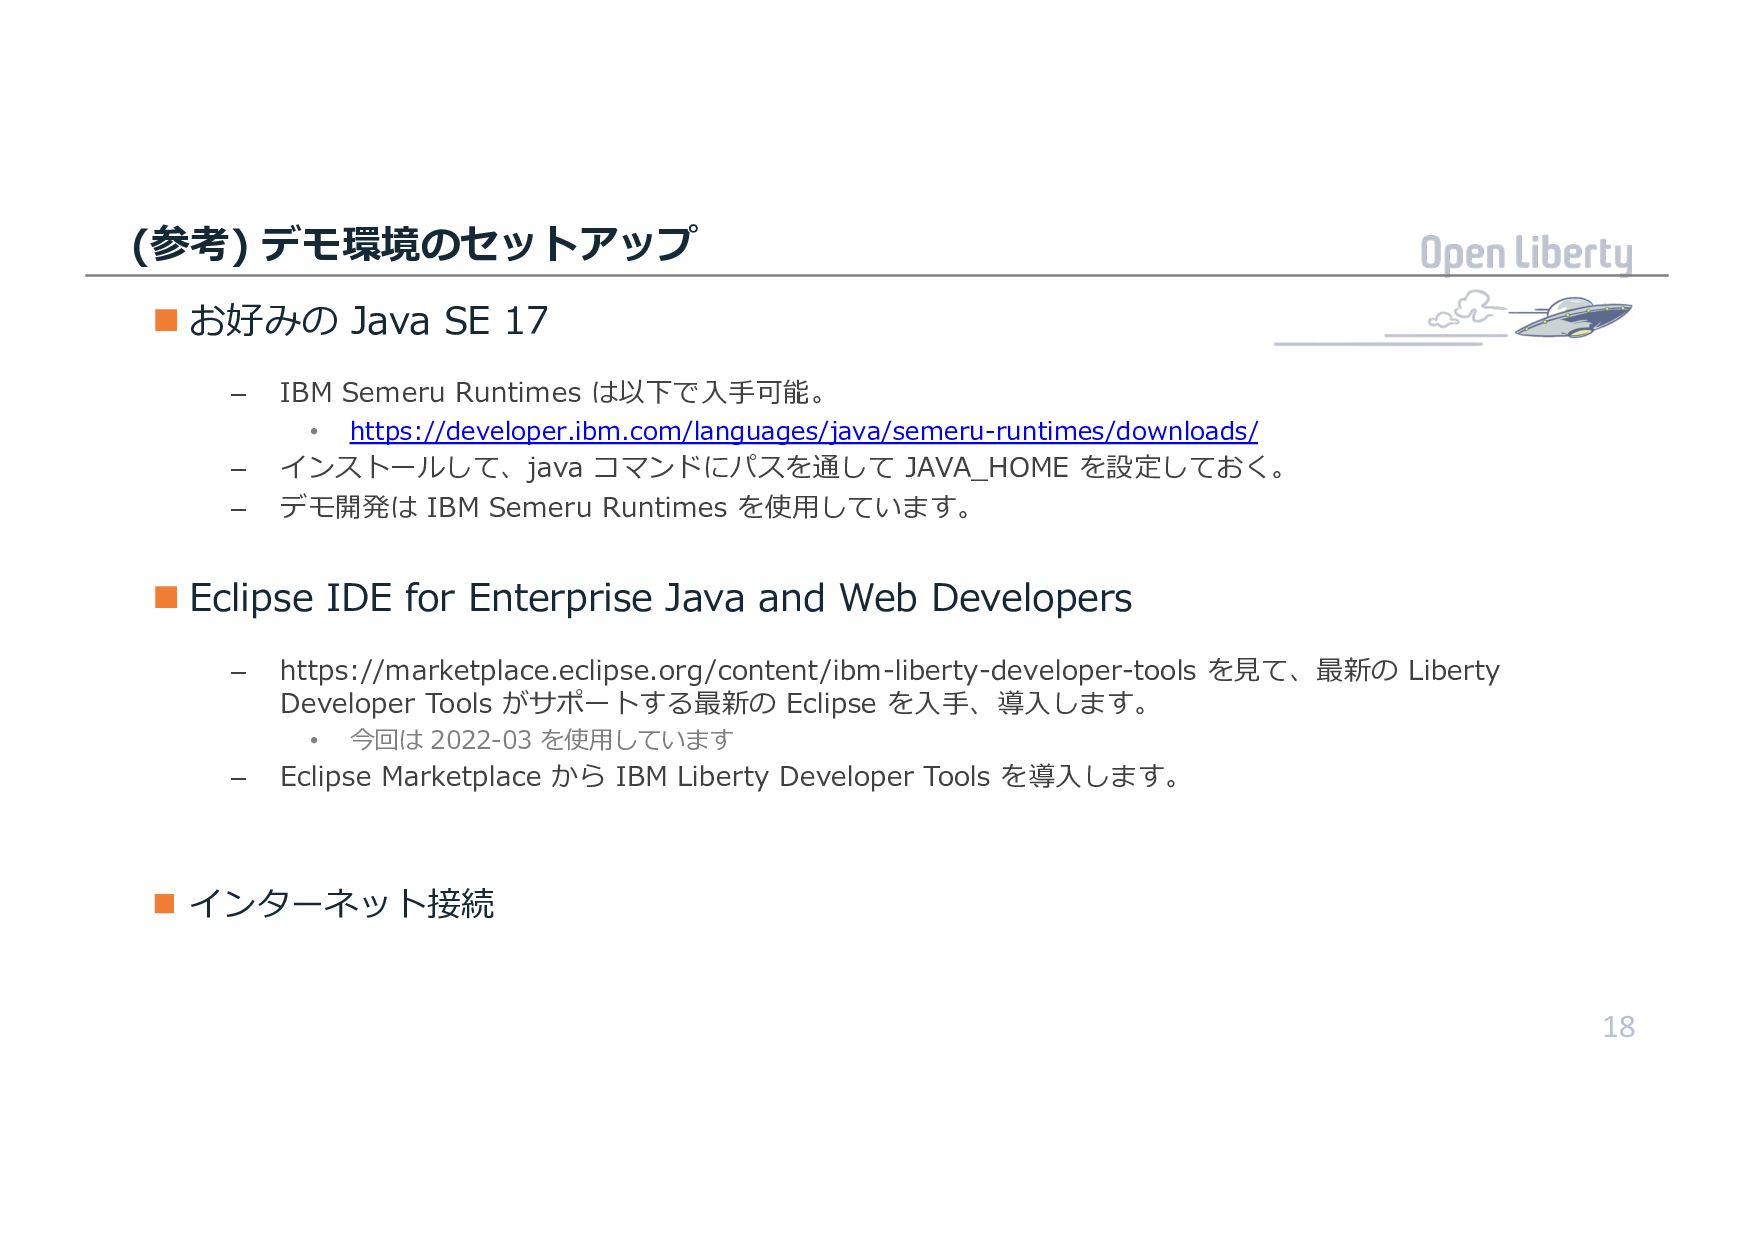The image size is (1754, 1240).
Task: Select the heading お好みの Java SE 17
Action: (x=368, y=321)
